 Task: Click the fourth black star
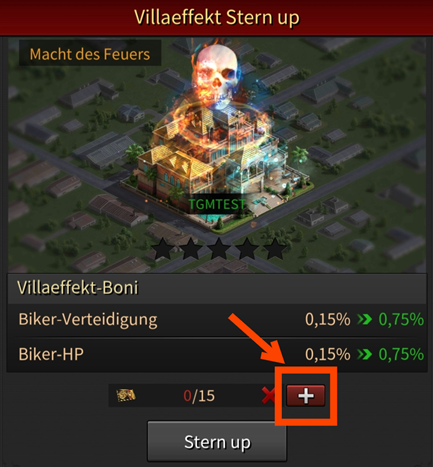(247, 249)
